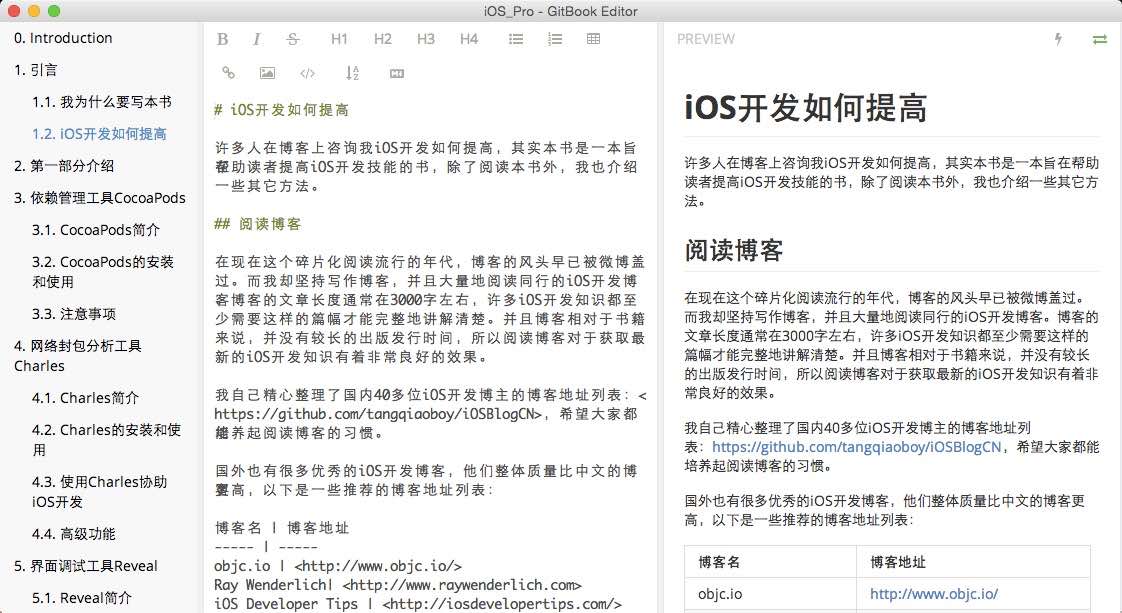
Task: Set heading level H3
Action: tap(426, 39)
